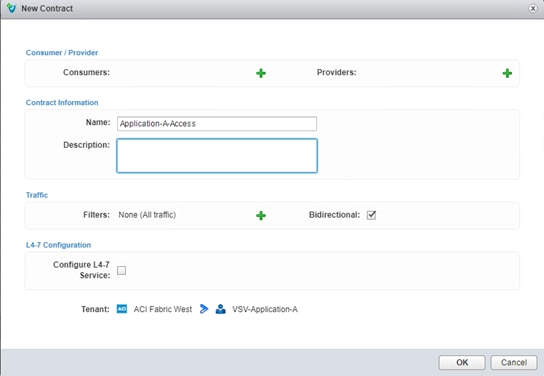Confirm the contract with OK
Viewport: 544px width, 376px height.
click(x=462, y=362)
